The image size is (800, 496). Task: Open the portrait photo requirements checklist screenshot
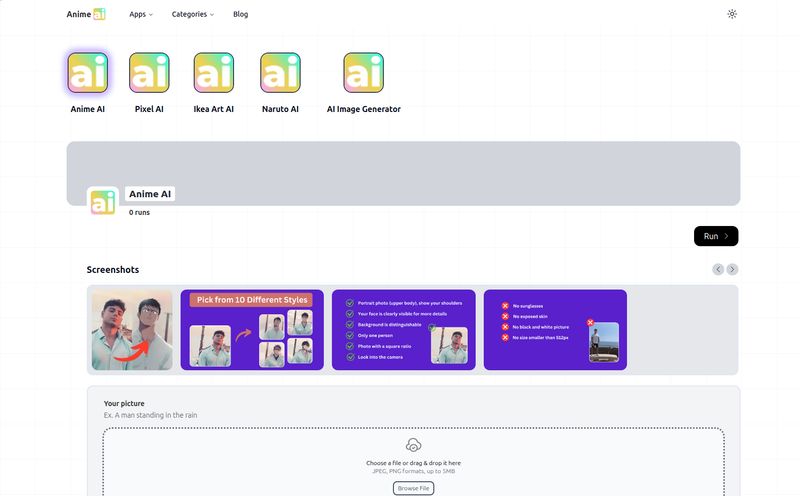[x=404, y=330]
